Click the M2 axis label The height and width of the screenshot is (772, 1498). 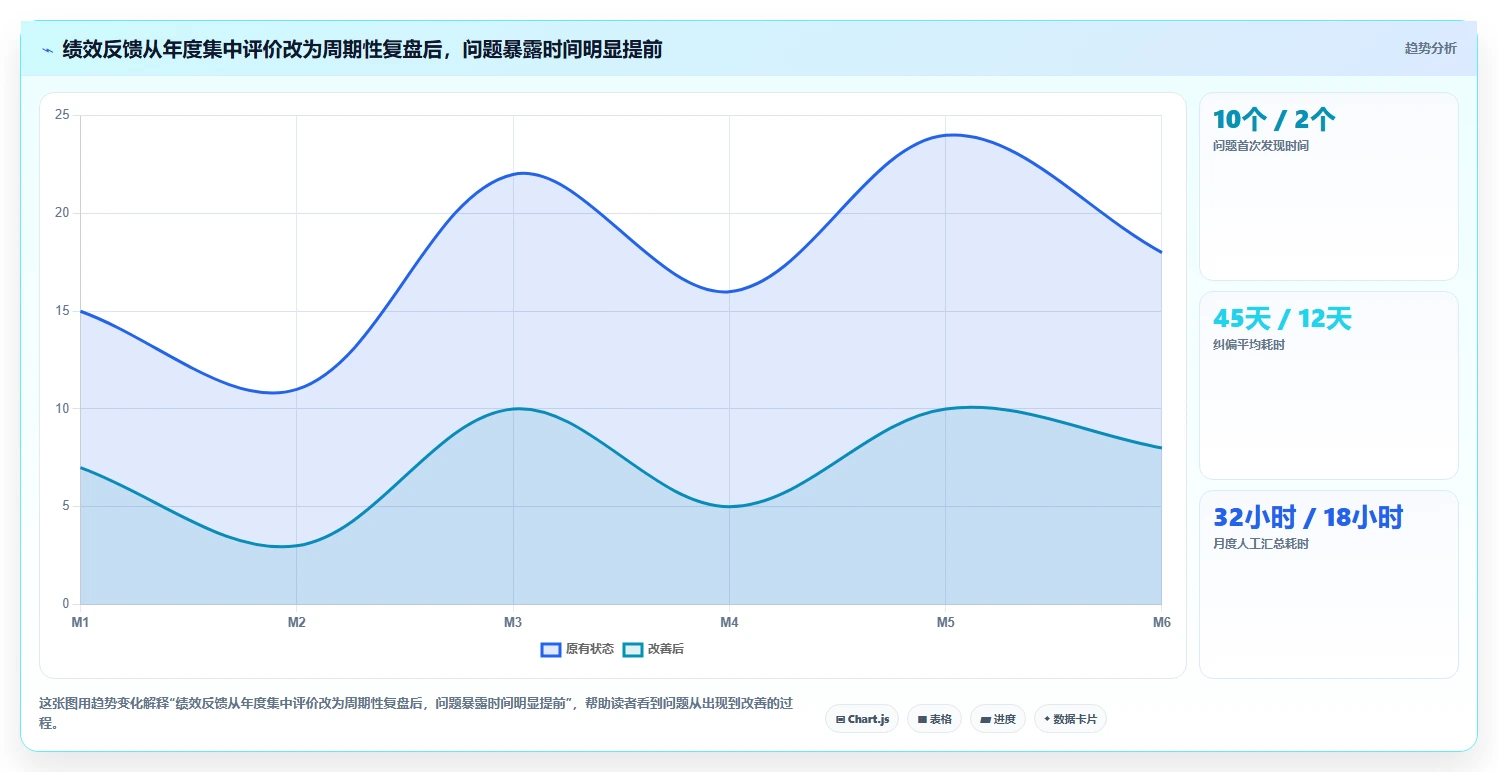tap(297, 623)
